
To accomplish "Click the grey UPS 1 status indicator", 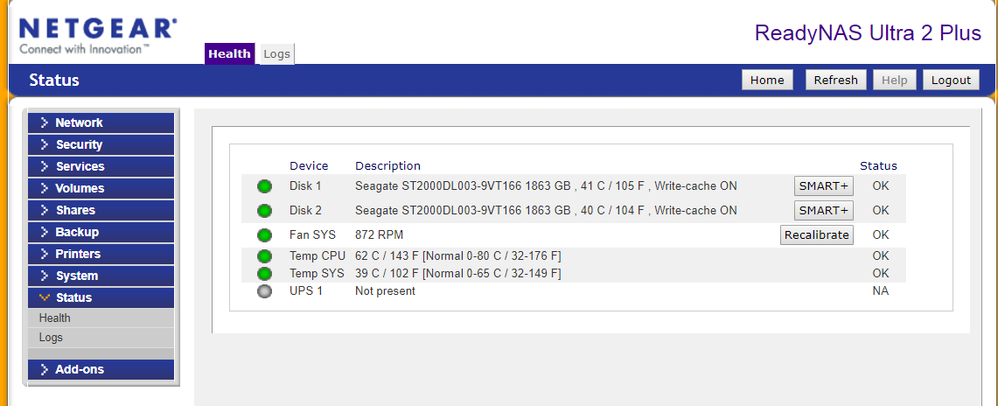I will pyautogui.click(x=265, y=291).
